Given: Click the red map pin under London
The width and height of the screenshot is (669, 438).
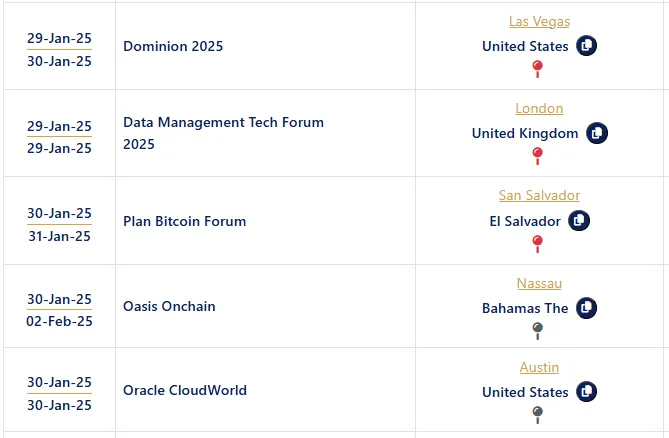Looking at the screenshot, I should pyautogui.click(x=538, y=155).
